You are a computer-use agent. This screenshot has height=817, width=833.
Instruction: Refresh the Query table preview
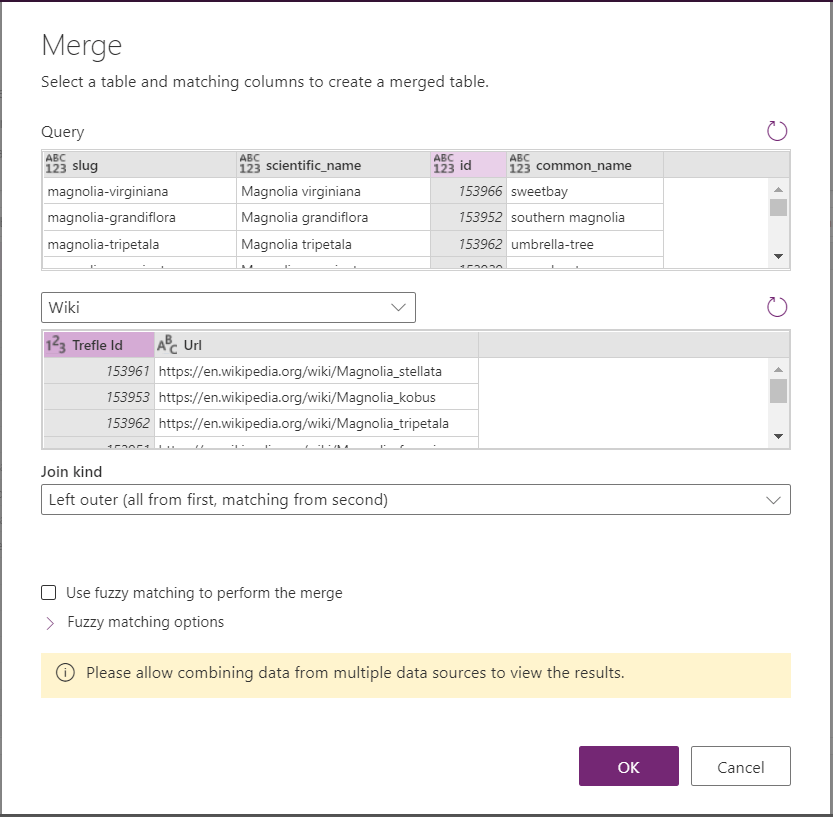coord(777,131)
